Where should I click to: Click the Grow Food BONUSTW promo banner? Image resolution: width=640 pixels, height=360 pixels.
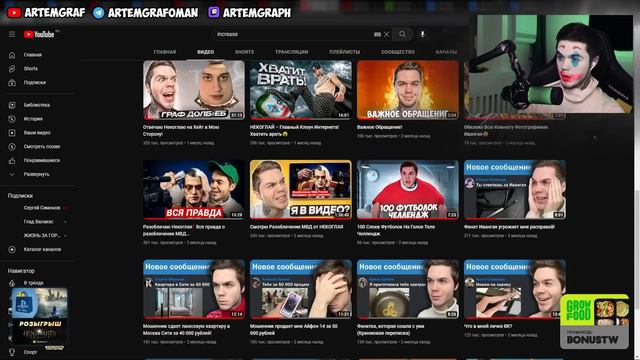coord(594,322)
